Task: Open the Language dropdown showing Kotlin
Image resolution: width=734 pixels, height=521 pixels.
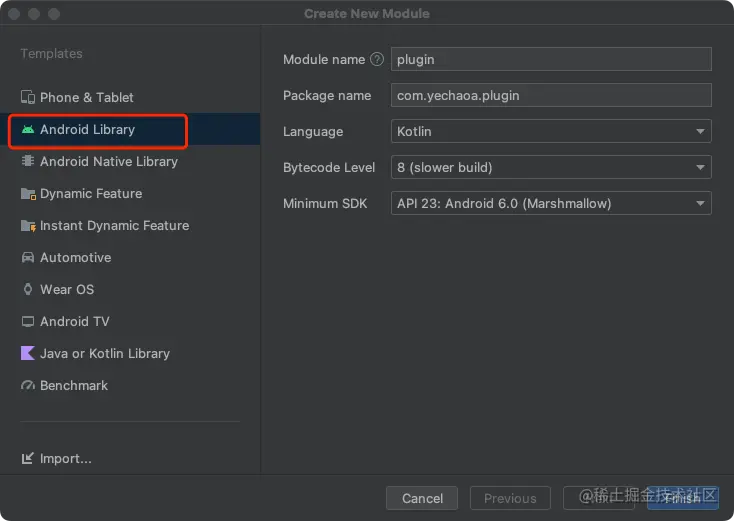Action: tap(550, 131)
